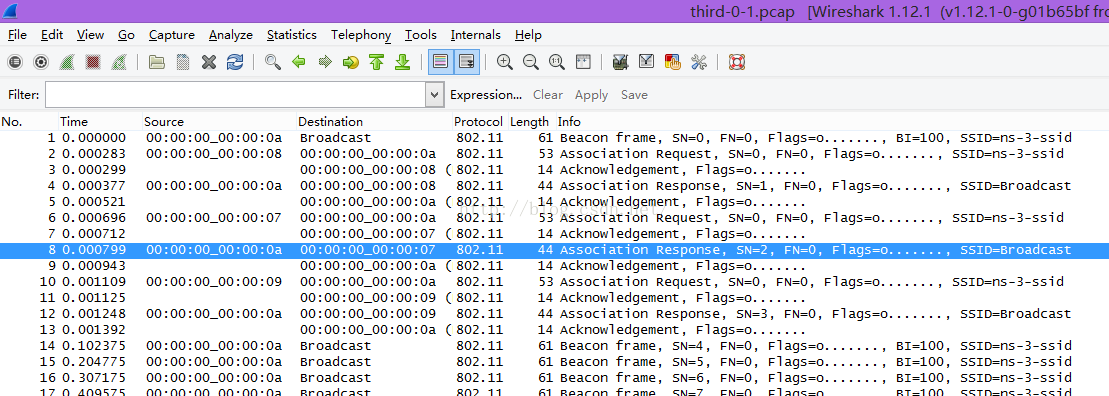The height and width of the screenshot is (396, 1109).
Task: Go forward in packet history
Action: click(325, 62)
